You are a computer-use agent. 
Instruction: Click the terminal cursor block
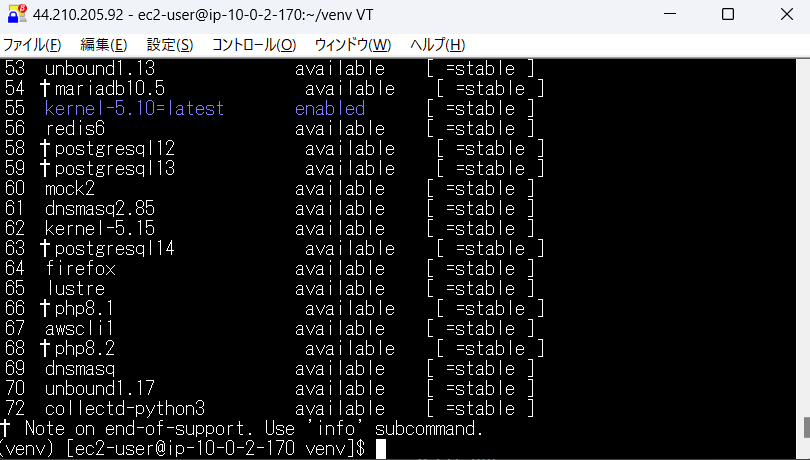tap(381, 449)
